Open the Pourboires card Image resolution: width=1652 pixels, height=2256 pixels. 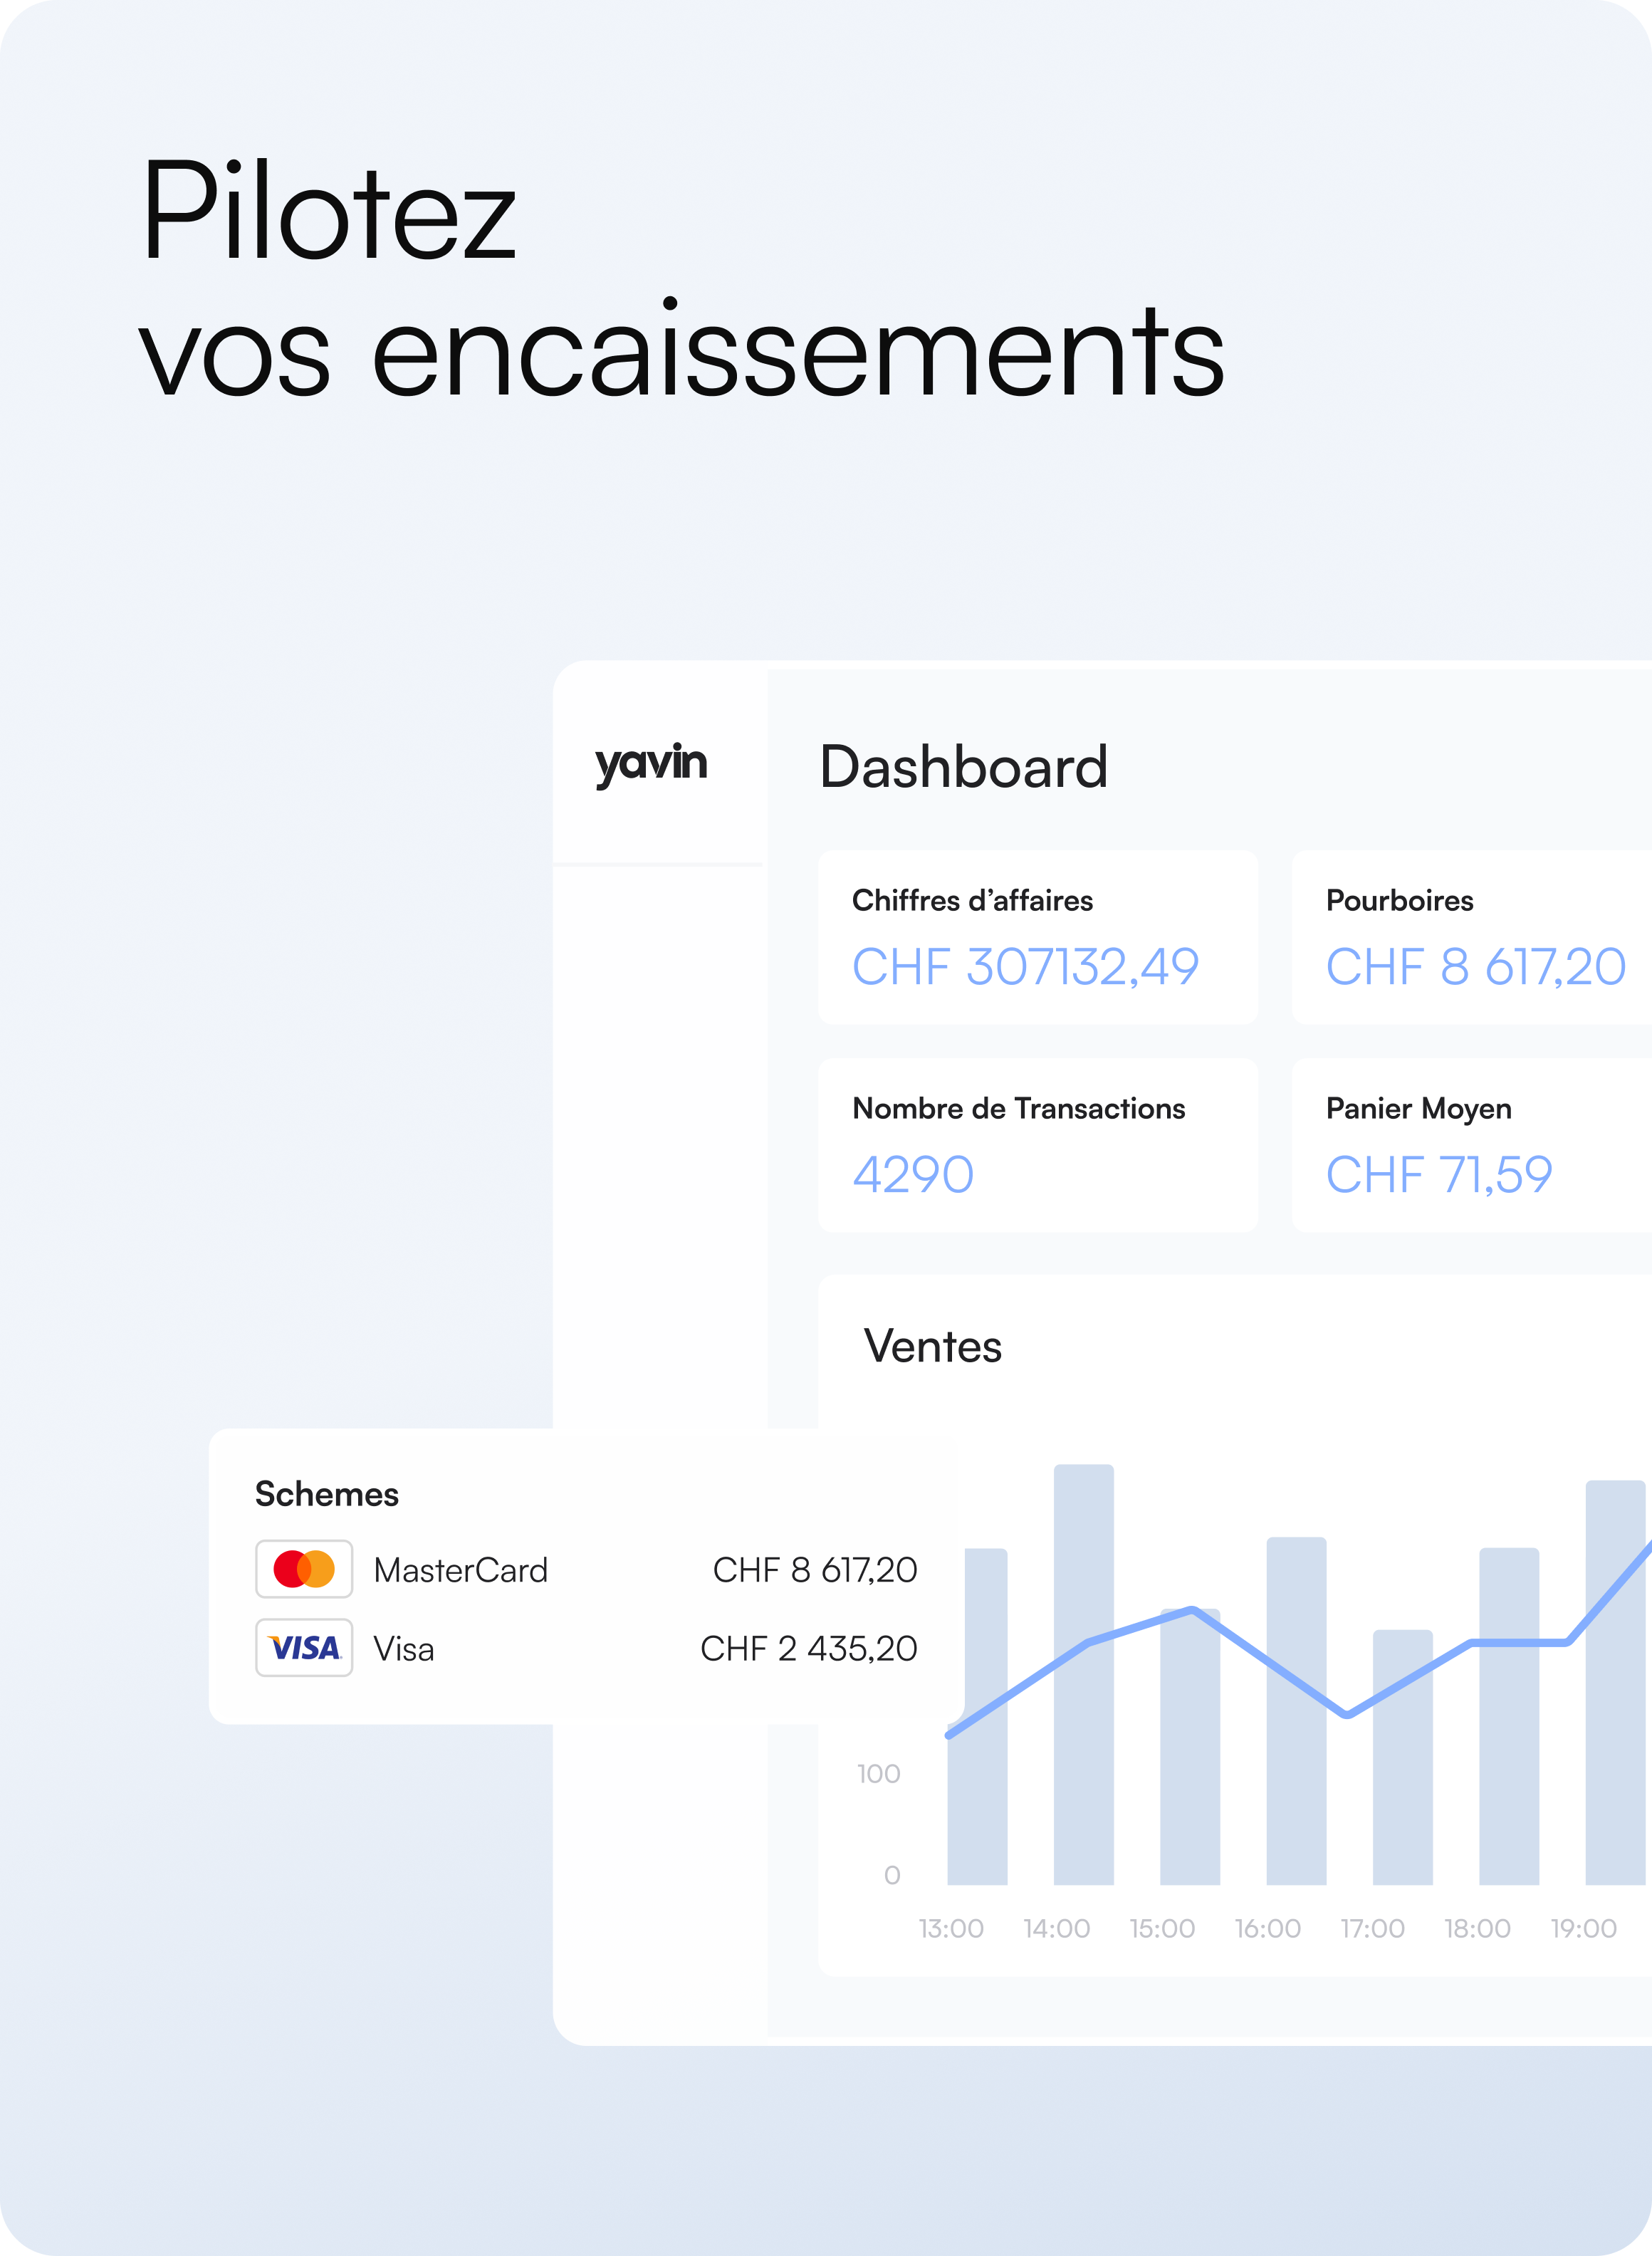pyautogui.click(x=1470, y=936)
